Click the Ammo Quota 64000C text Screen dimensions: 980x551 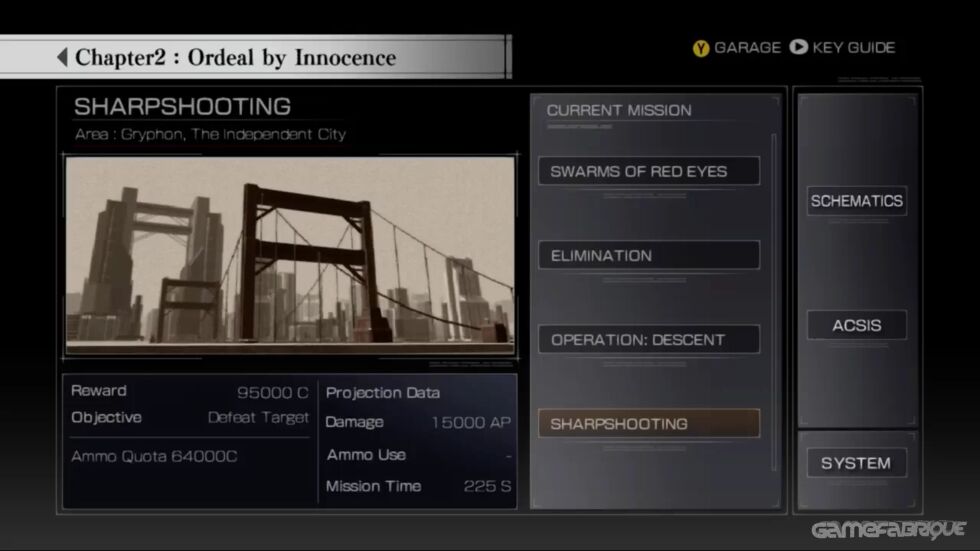tap(154, 457)
